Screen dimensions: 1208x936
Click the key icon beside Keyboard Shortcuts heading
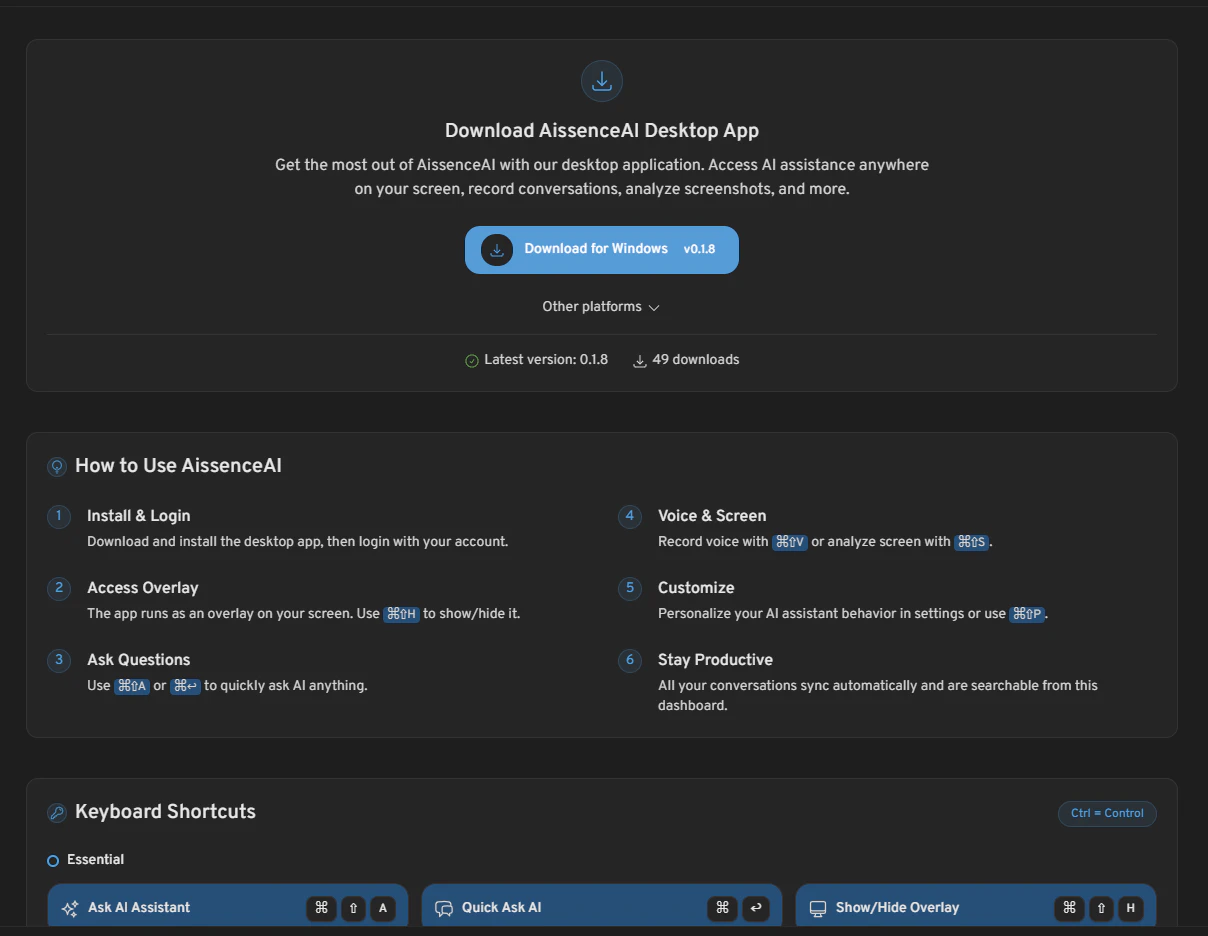coord(57,812)
